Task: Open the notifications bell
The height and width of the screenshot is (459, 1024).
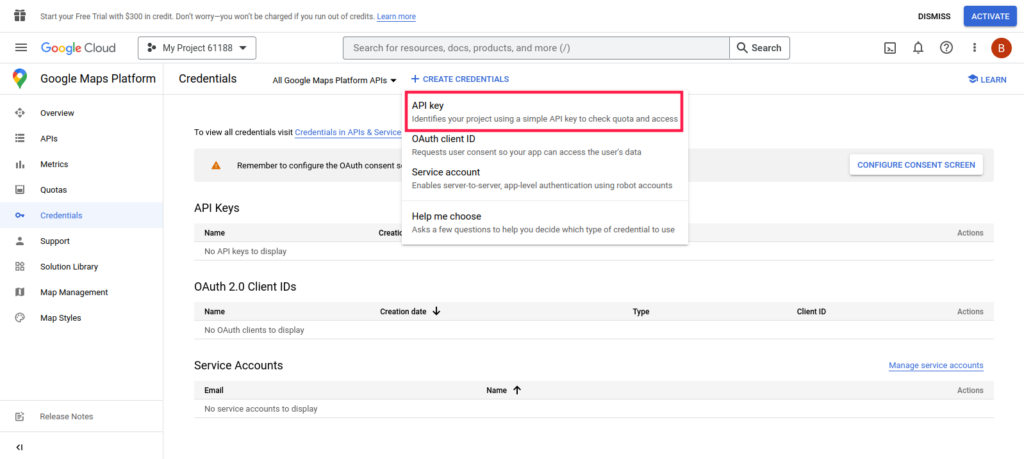Action: [x=918, y=48]
